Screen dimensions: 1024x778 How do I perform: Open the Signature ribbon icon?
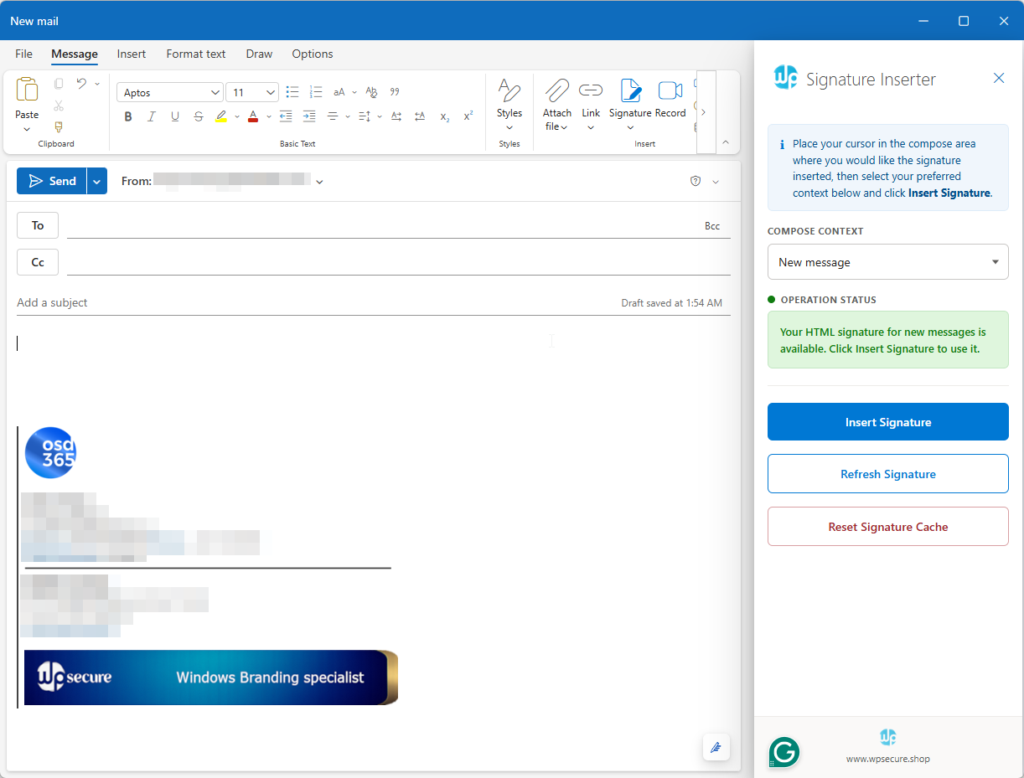pos(630,91)
